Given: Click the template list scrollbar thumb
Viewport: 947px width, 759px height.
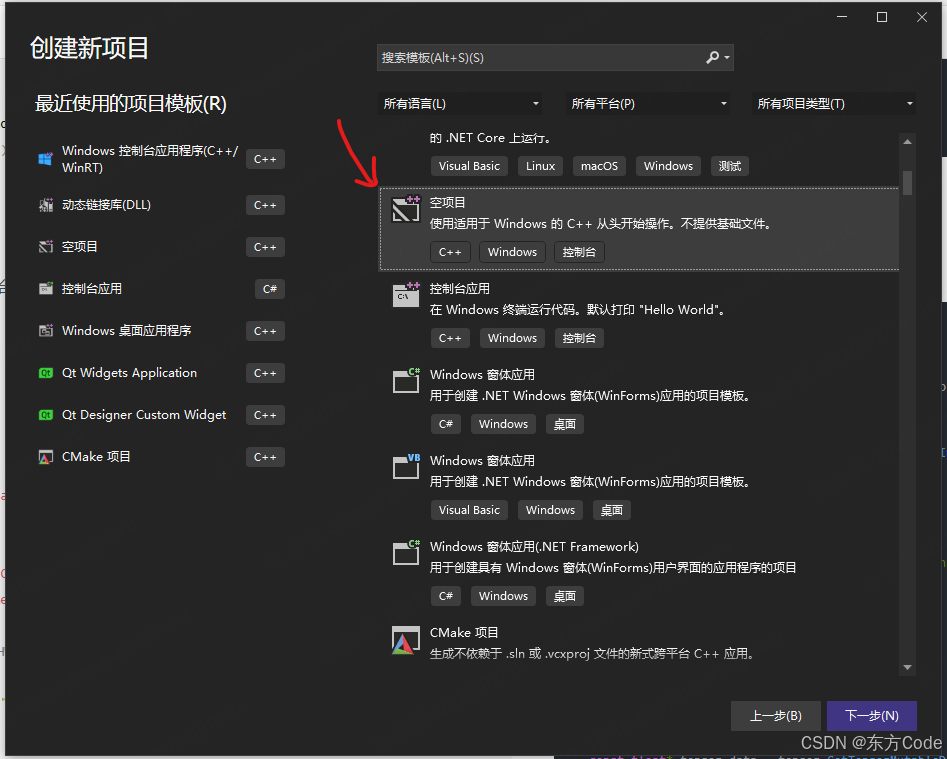Looking at the screenshot, I should pyautogui.click(x=907, y=182).
